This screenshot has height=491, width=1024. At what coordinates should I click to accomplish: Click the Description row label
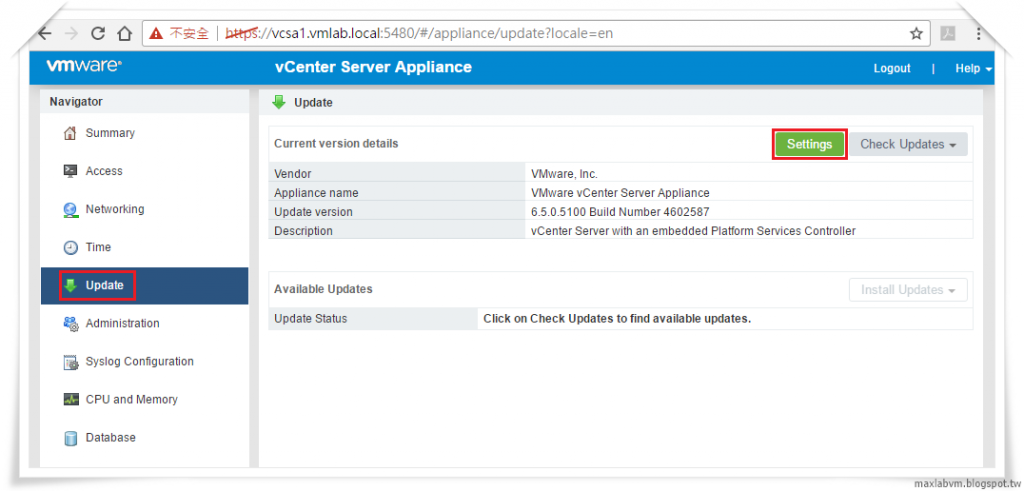[303, 230]
